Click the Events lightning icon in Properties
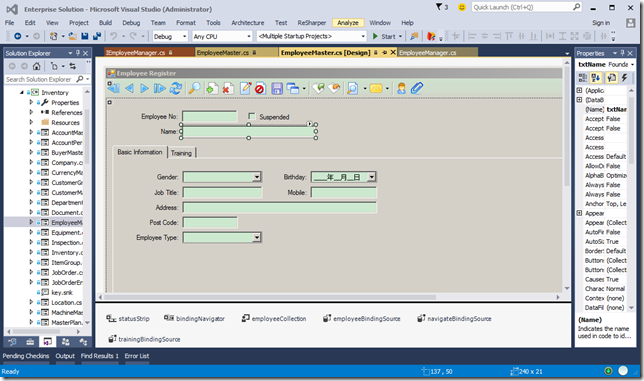The height and width of the screenshot is (381, 644). 624,78
